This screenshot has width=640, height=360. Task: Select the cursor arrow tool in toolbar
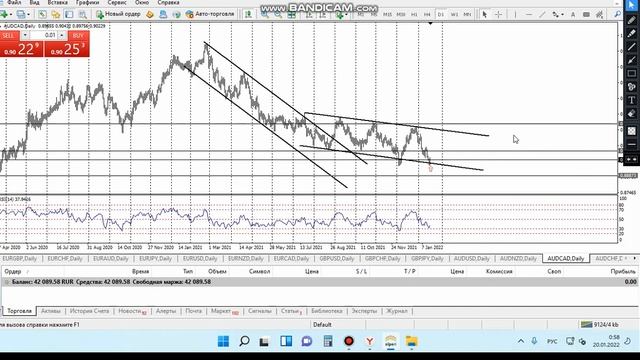pyautogui.click(x=484, y=14)
